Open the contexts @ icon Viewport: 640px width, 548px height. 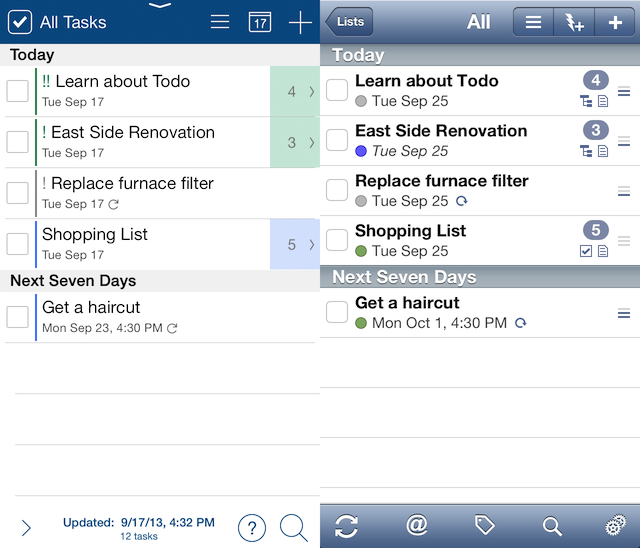point(416,525)
